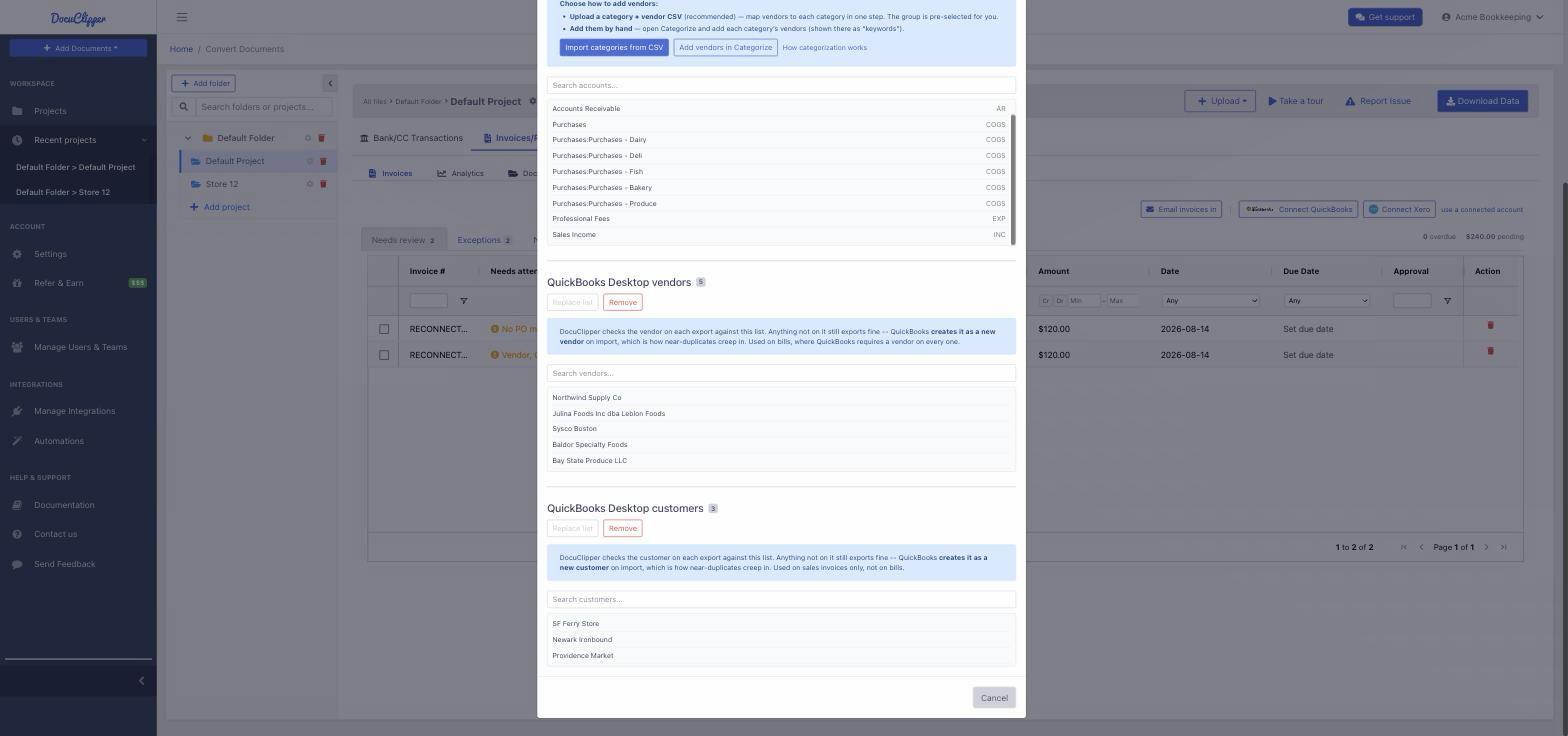
Task: Click the Invoice # column filter funnel icon
Action: pyautogui.click(x=463, y=301)
